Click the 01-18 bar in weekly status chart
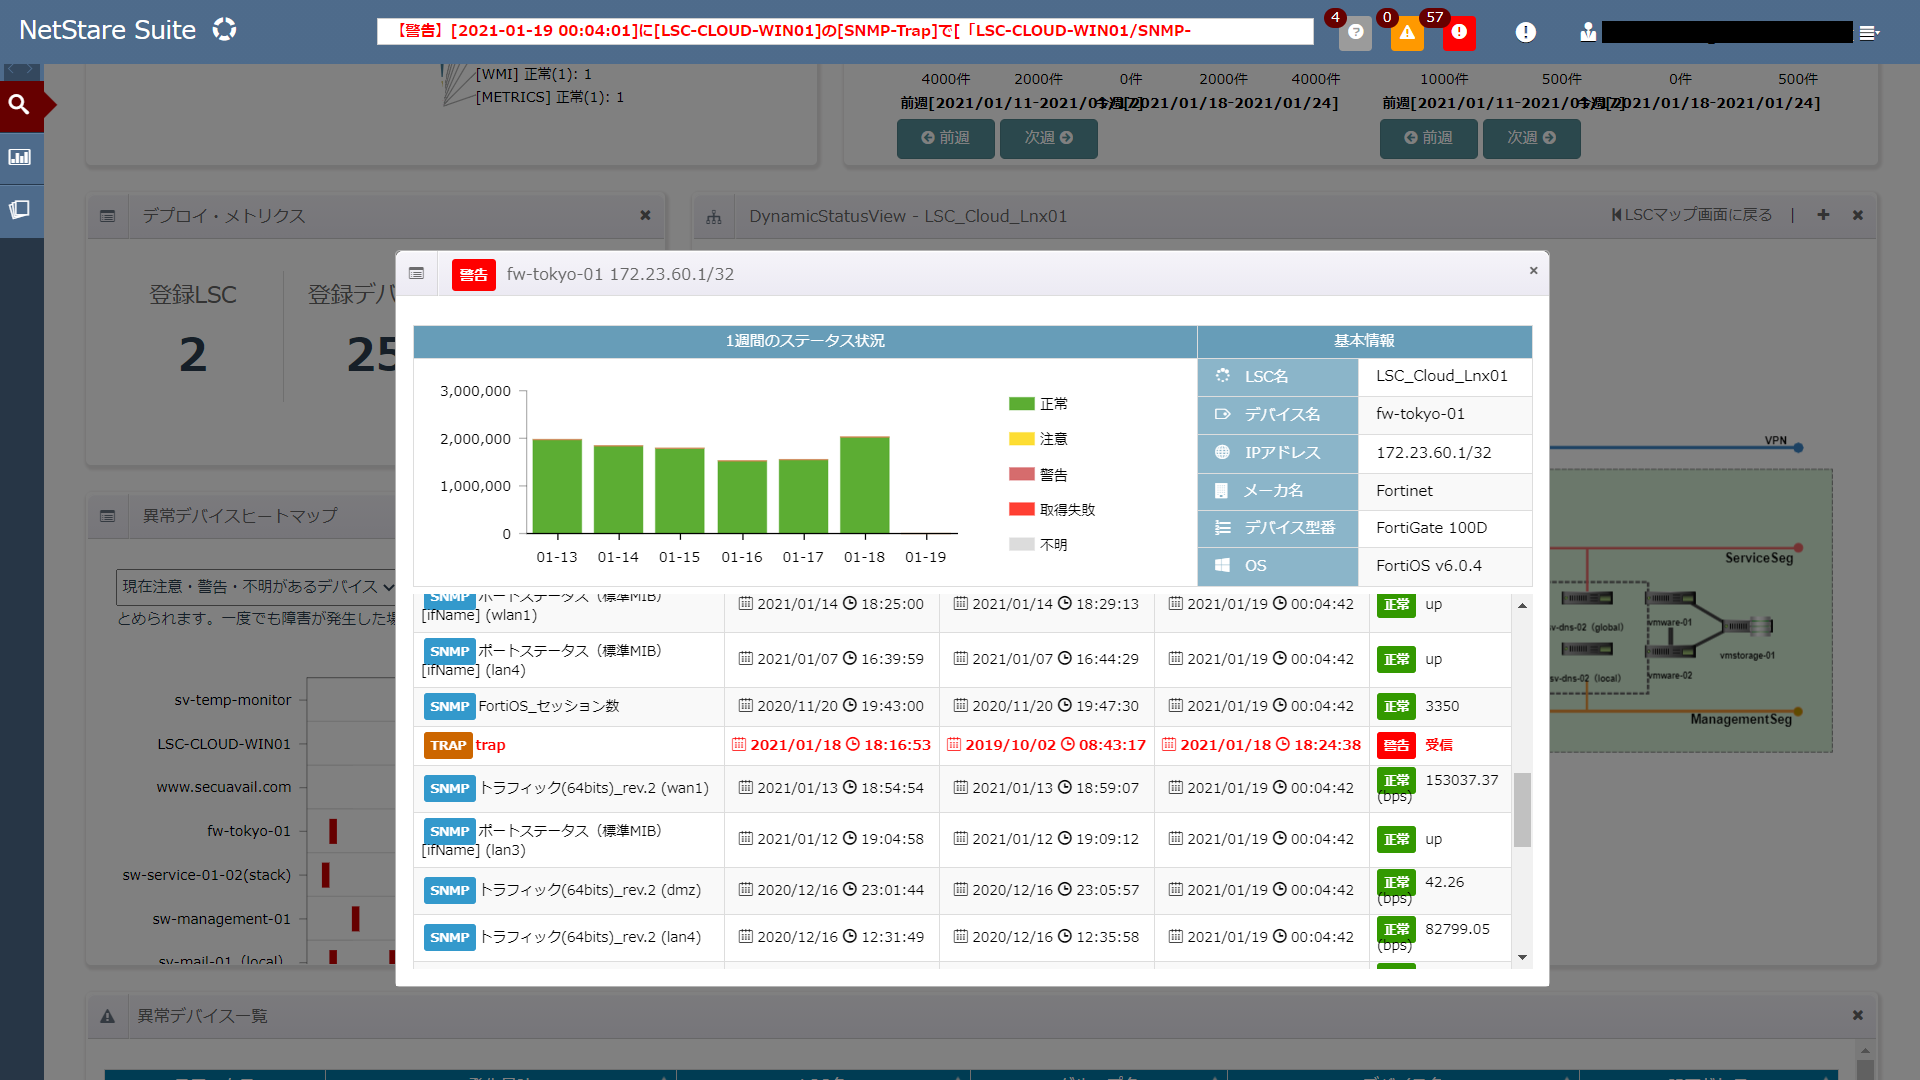Image resolution: width=1920 pixels, height=1080 pixels. click(864, 485)
